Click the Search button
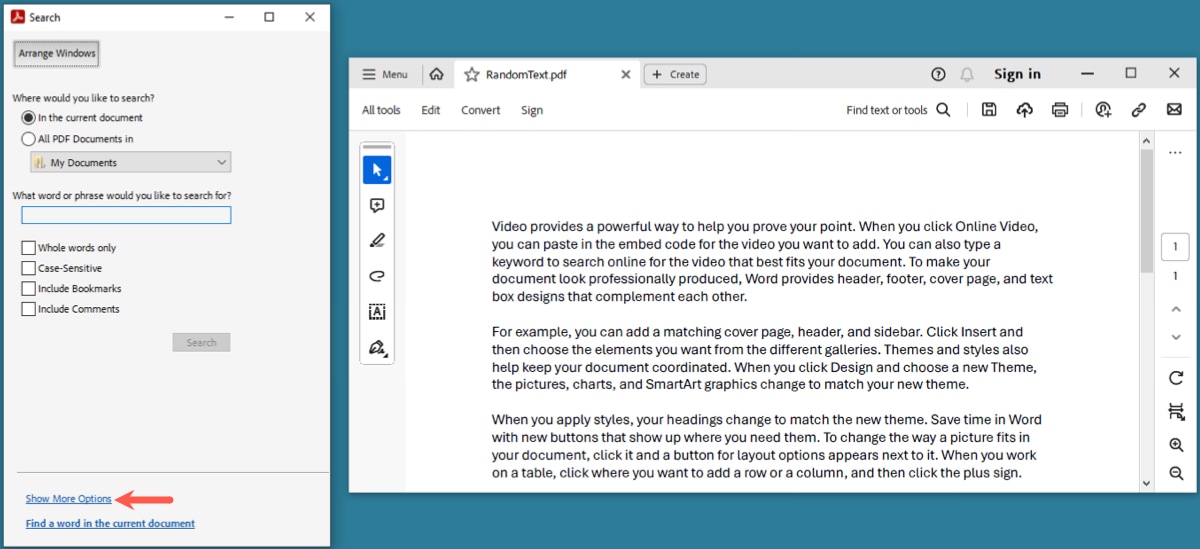 tap(201, 342)
